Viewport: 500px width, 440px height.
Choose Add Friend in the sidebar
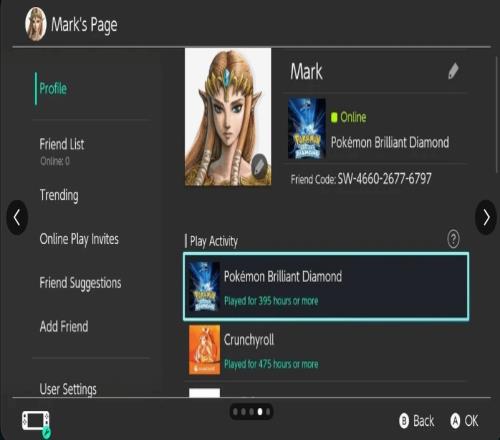pos(64,326)
